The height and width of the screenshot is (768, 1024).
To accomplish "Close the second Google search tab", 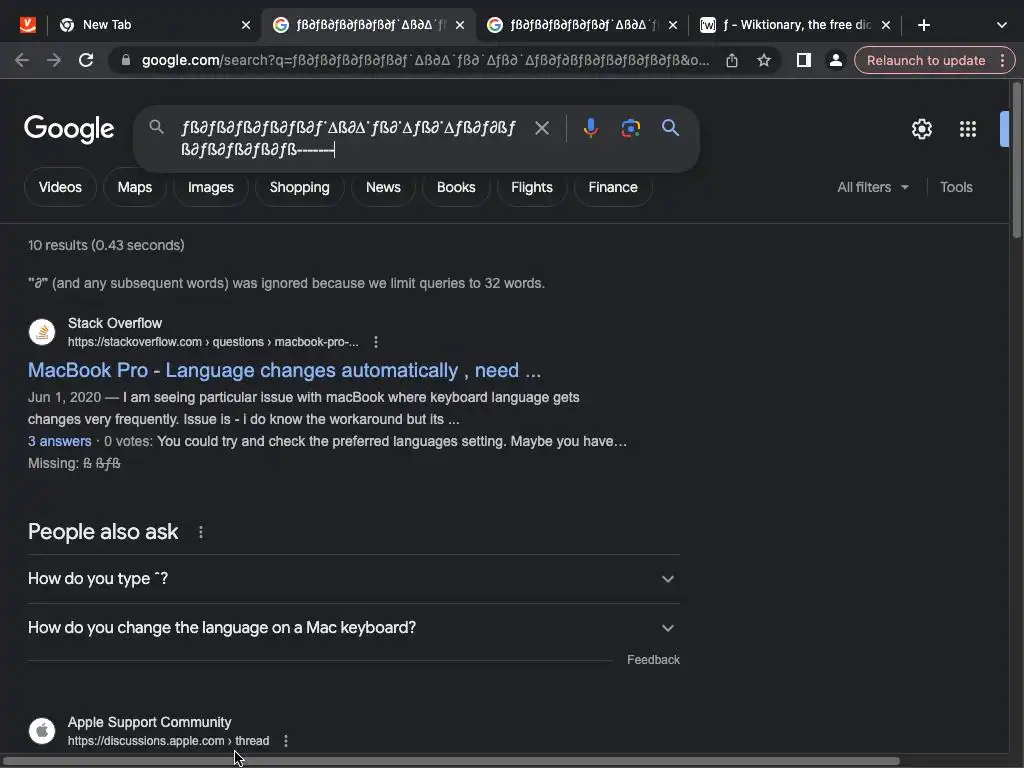I will (x=673, y=25).
